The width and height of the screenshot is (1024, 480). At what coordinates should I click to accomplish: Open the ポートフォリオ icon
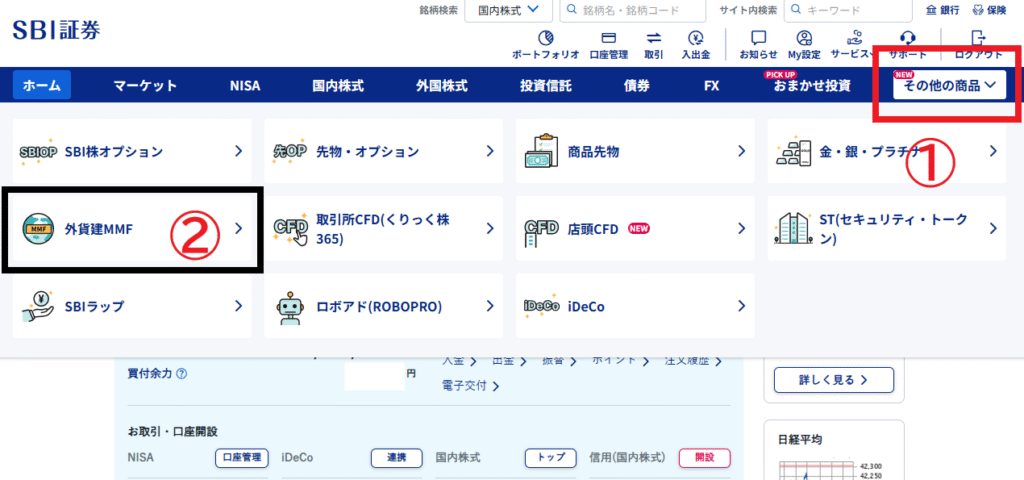[545, 37]
